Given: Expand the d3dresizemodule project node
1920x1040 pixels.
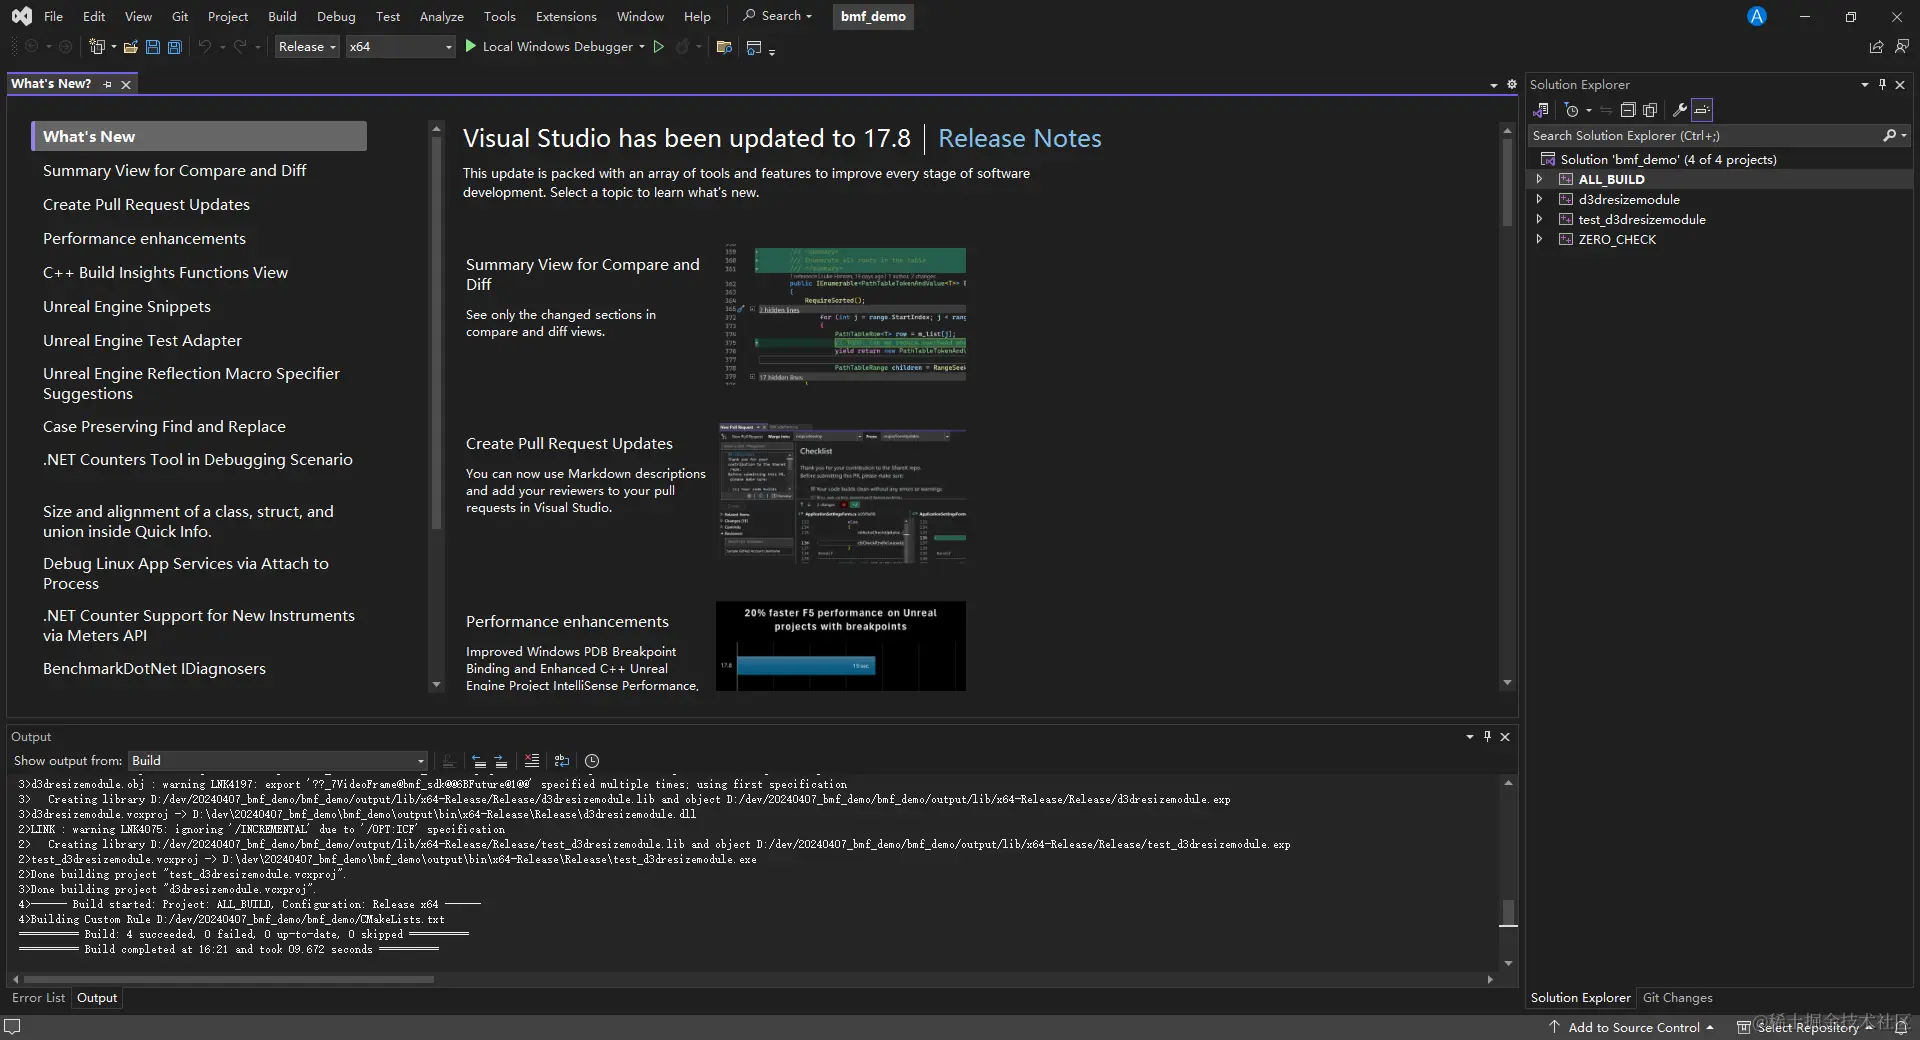Looking at the screenshot, I should coord(1539,199).
